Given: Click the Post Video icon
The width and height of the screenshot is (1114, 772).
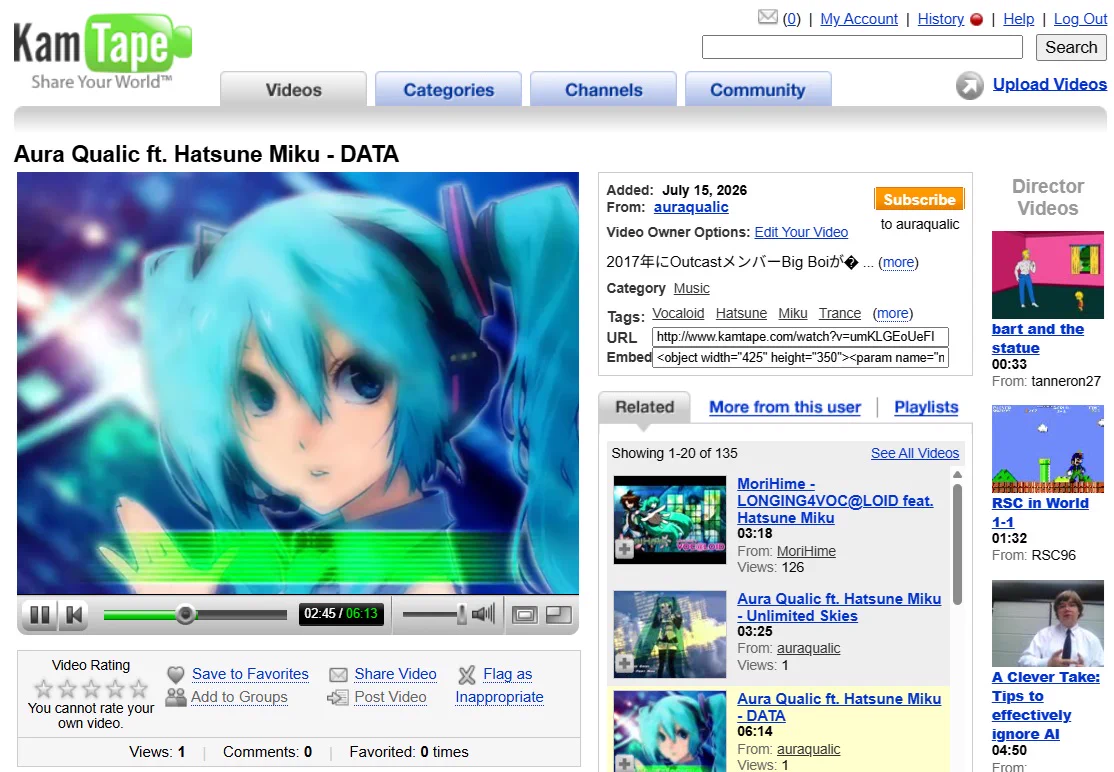Looking at the screenshot, I should click(337, 697).
